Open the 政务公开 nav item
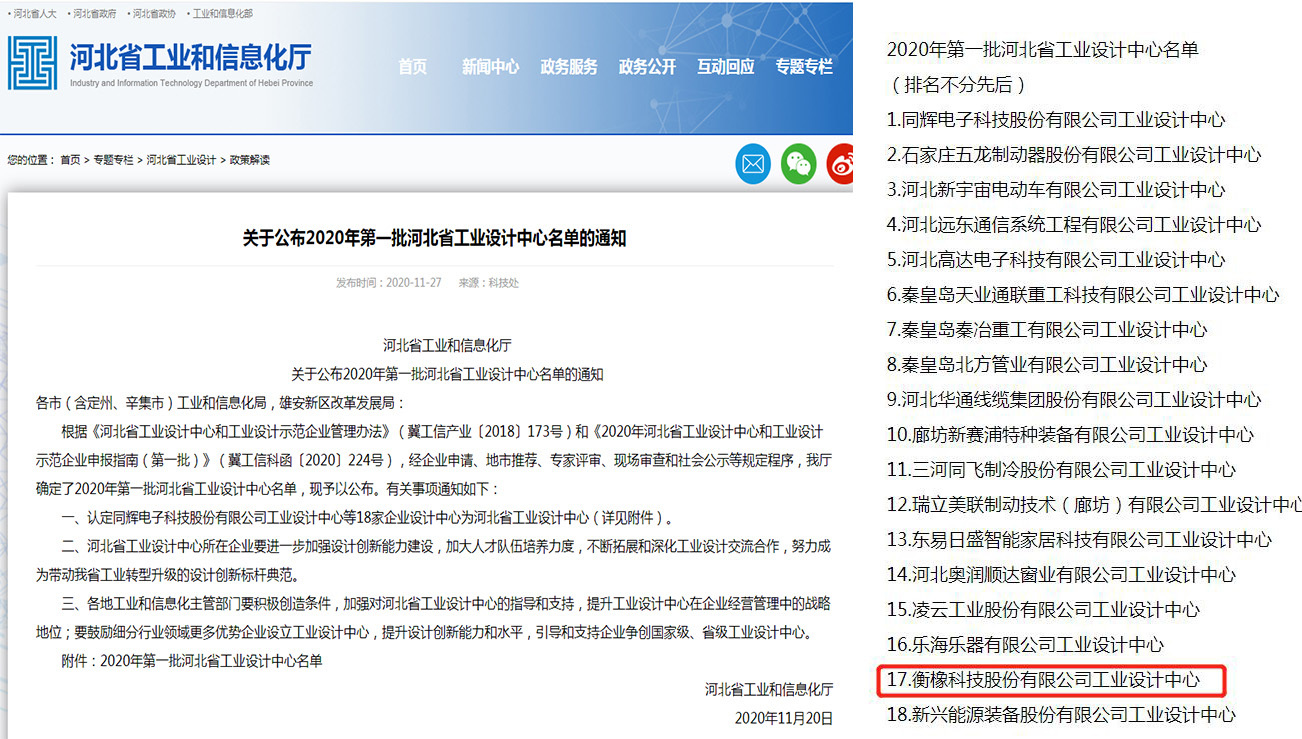Image resolution: width=1302 pixels, height=739 pixels. pyautogui.click(x=647, y=67)
